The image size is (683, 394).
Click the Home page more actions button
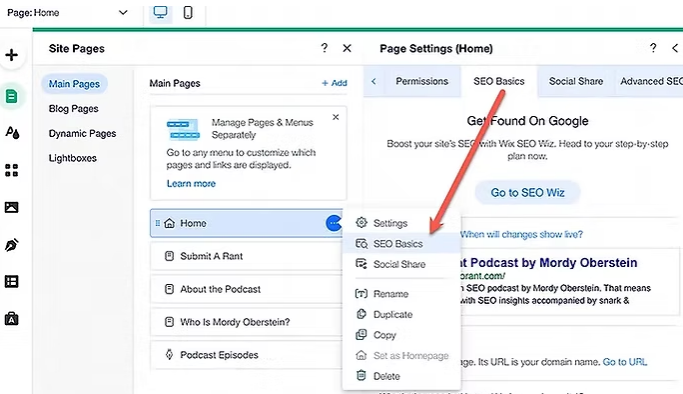[334, 223]
